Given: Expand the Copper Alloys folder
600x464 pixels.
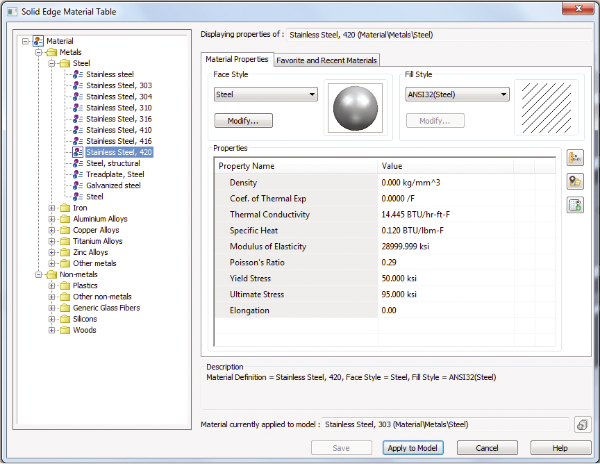Looking at the screenshot, I should tap(52, 230).
